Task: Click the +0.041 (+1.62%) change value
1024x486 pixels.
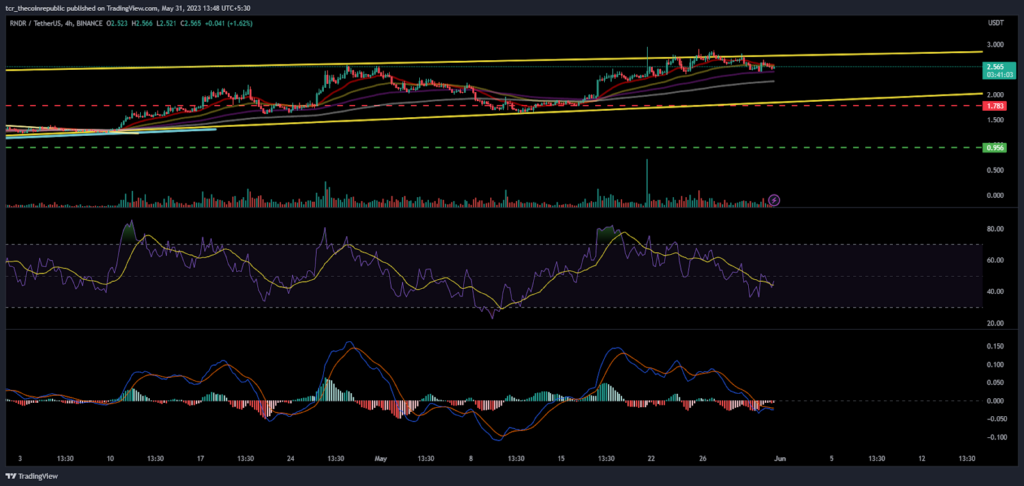Action: pyautogui.click(x=231, y=24)
